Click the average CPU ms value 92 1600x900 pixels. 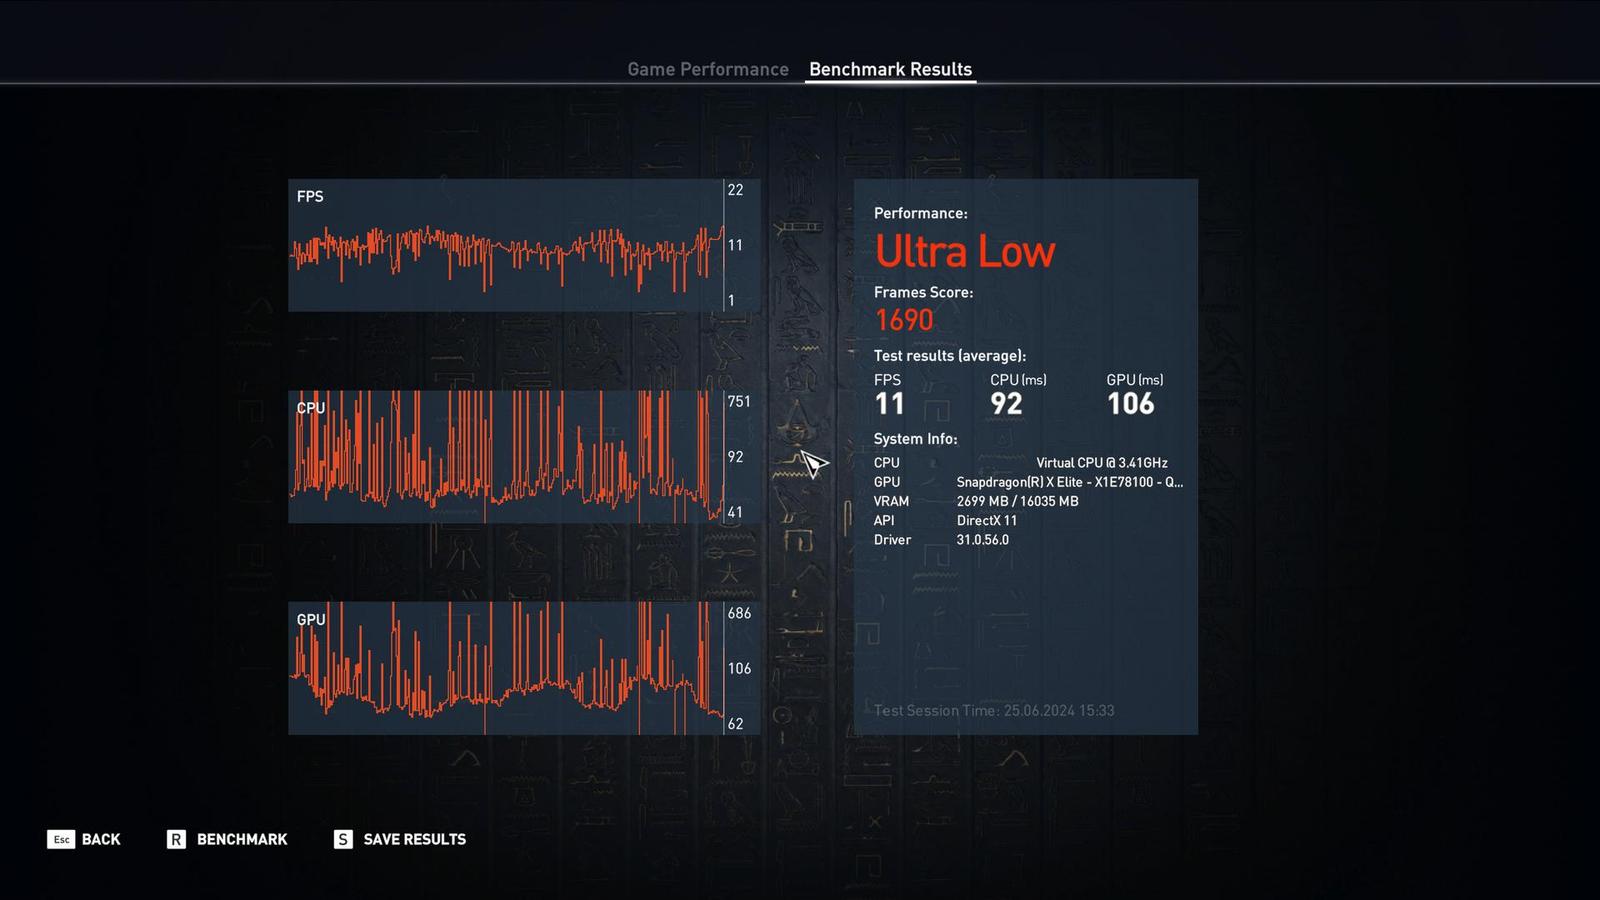click(1006, 403)
